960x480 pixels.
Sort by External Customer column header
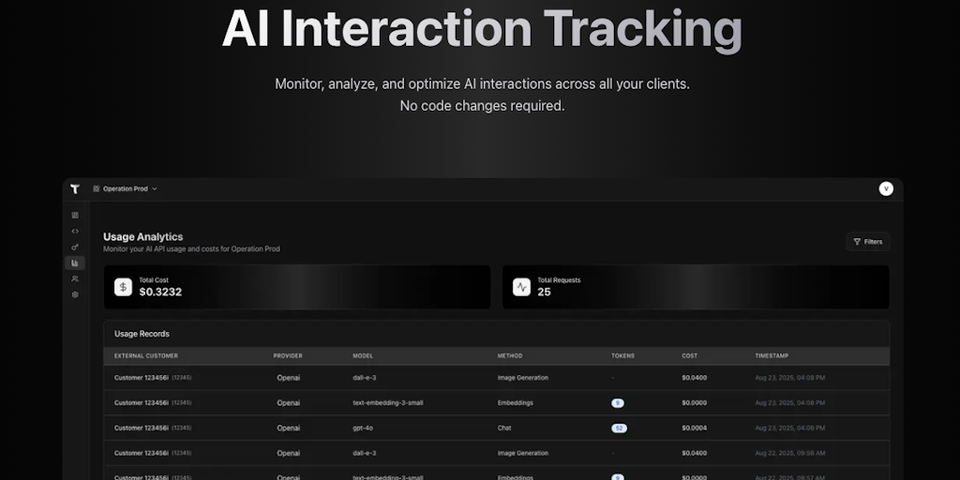146,356
